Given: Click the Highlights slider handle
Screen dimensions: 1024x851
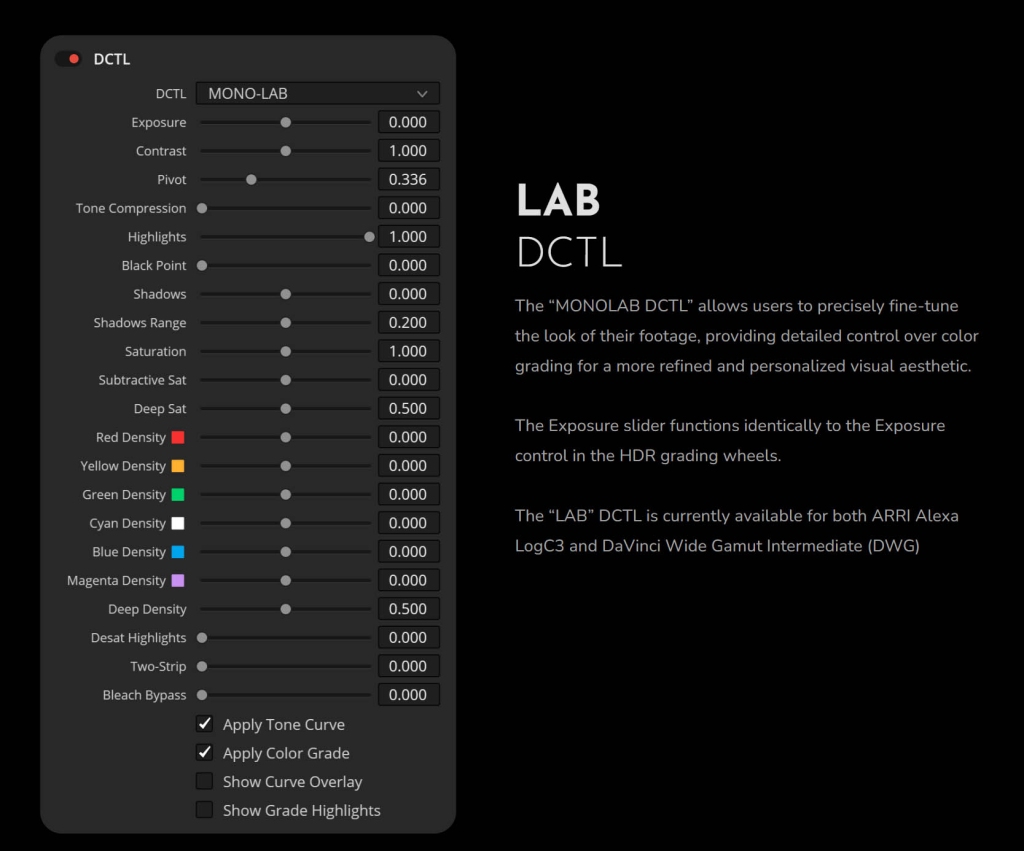Looking at the screenshot, I should pyautogui.click(x=369, y=237).
